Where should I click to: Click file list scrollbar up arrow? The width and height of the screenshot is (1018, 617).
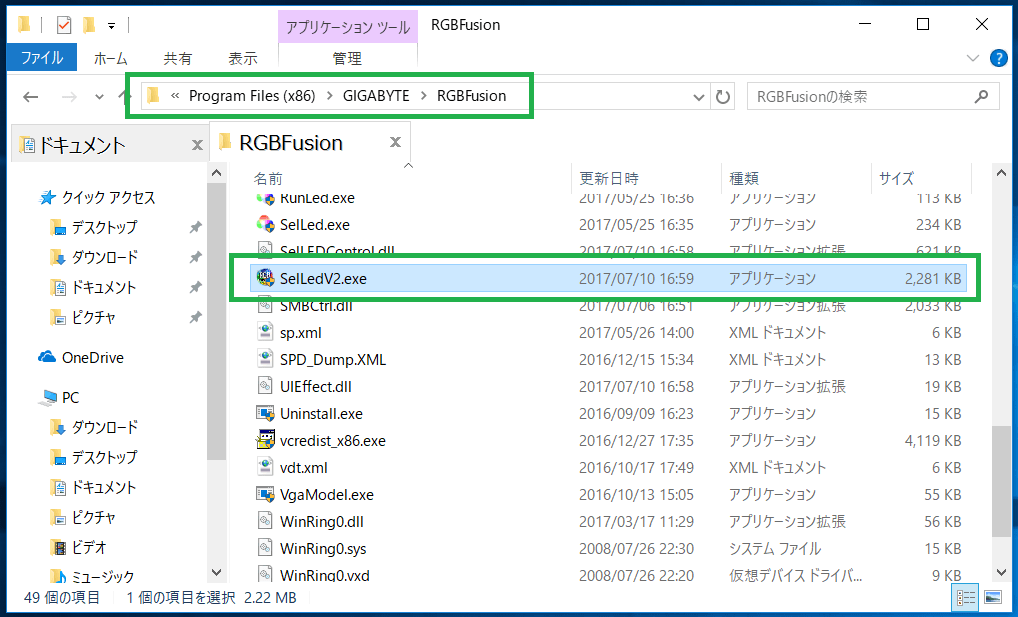pos(1001,173)
